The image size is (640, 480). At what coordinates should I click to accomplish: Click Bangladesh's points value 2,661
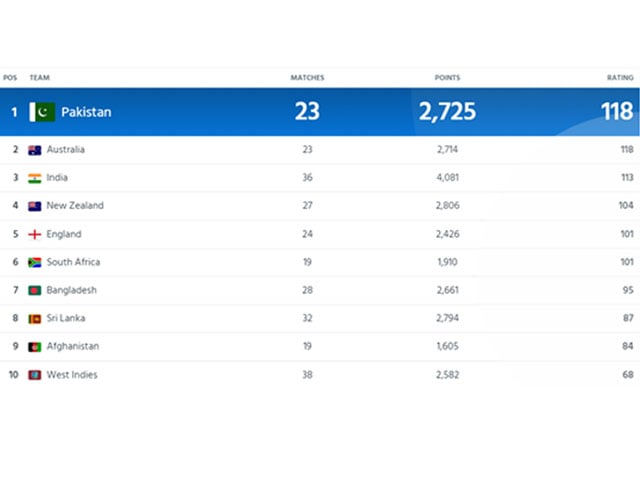(447, 290)
